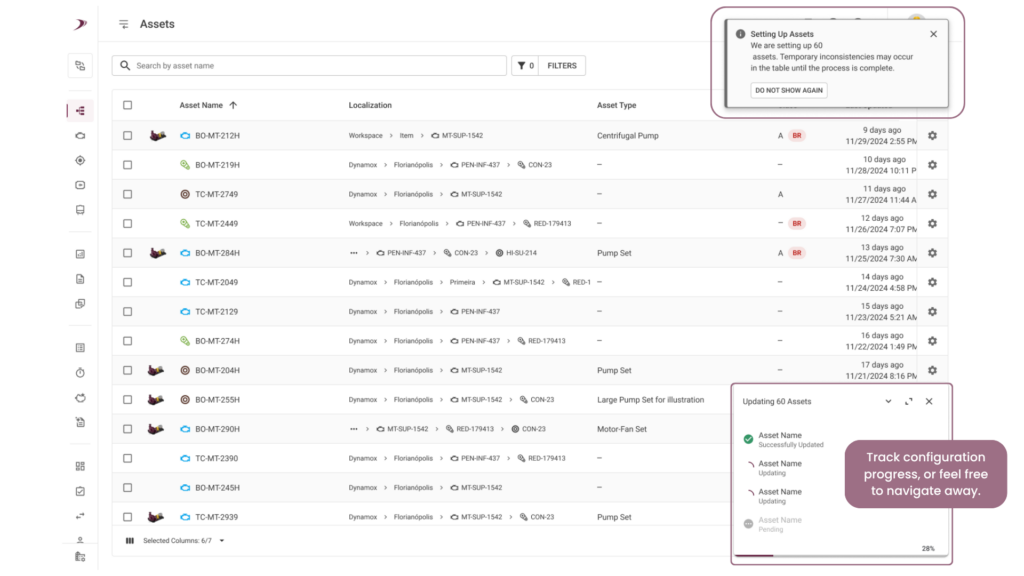Click the hamburger menu icon beside Assets

click(x=123, y=24)
